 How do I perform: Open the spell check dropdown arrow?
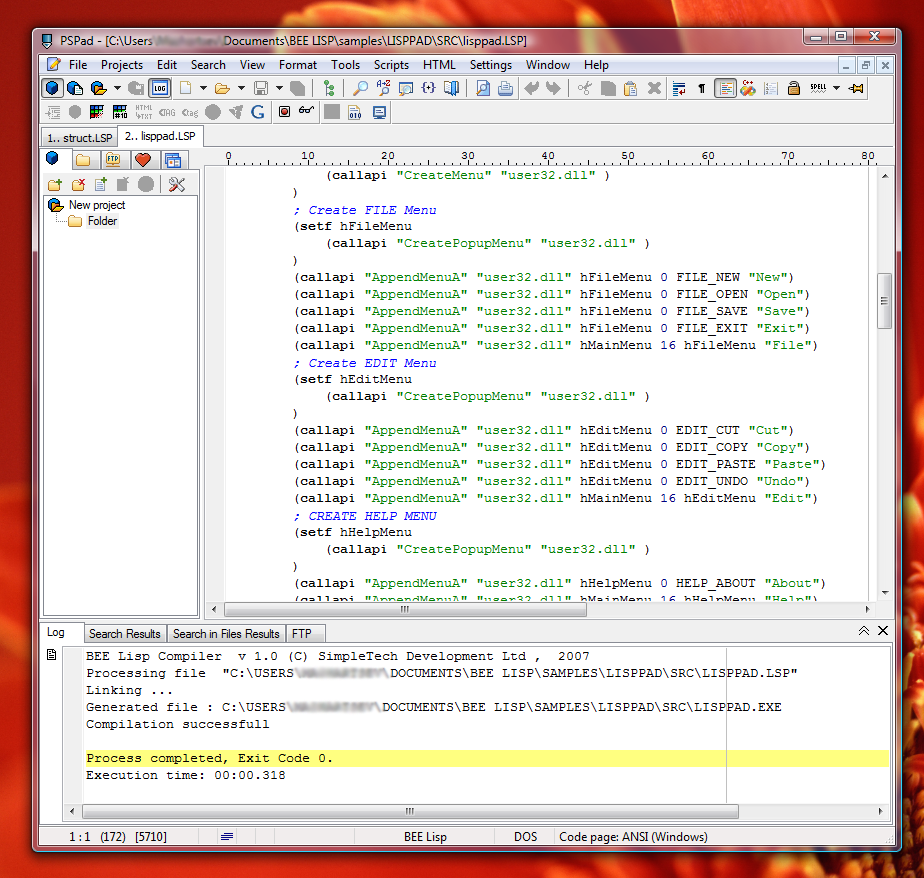[836, 88]
